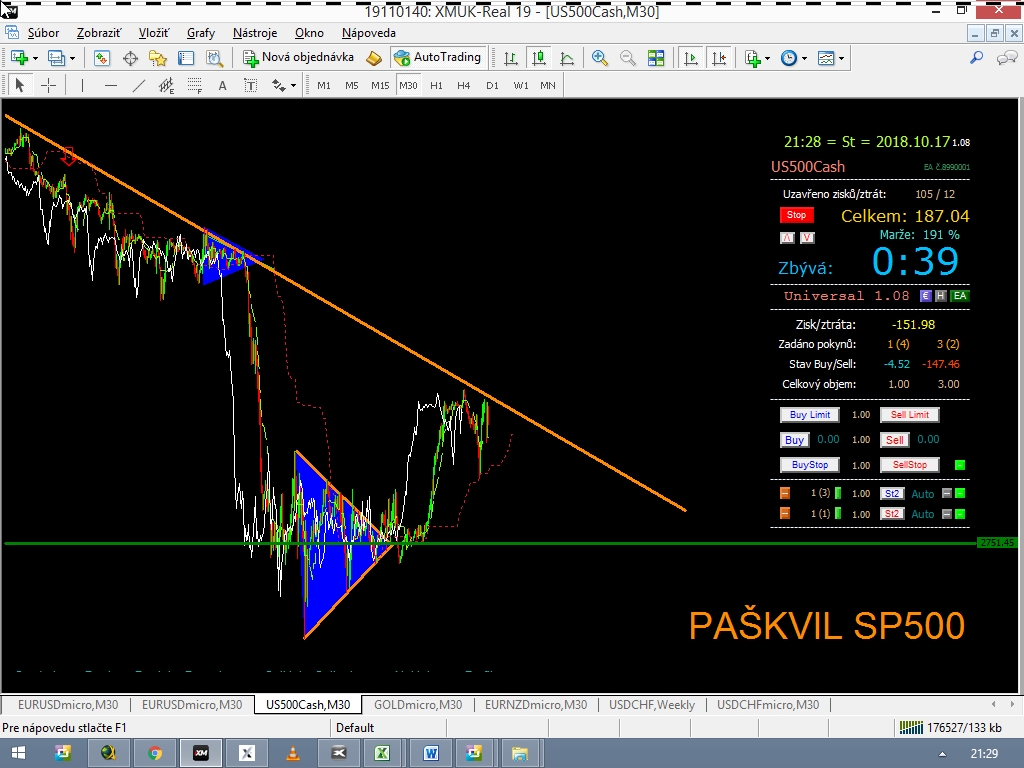Open the Súbor menu

43,33
